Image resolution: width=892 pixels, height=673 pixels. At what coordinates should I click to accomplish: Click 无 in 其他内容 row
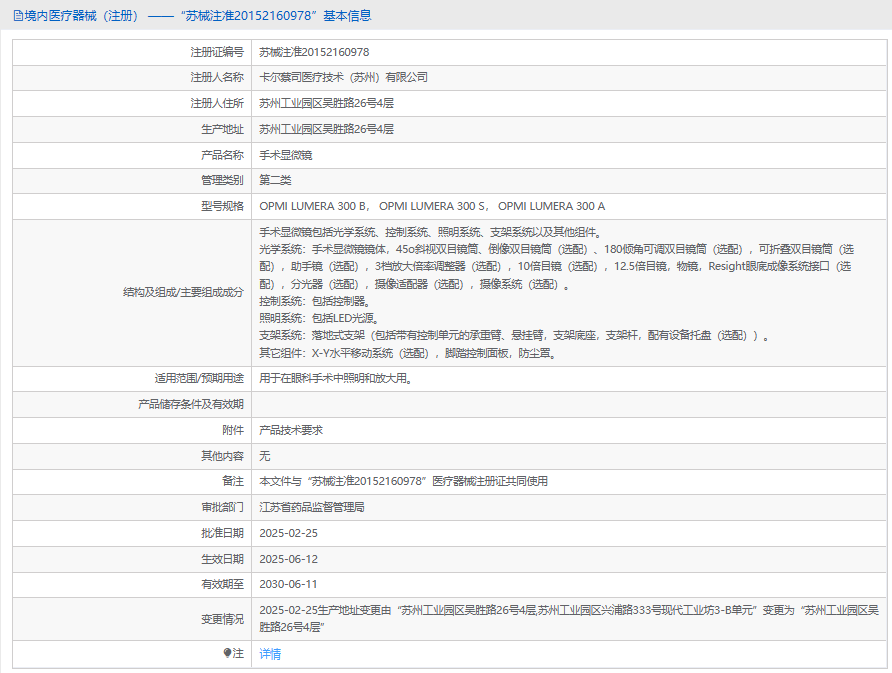point(265,456)
